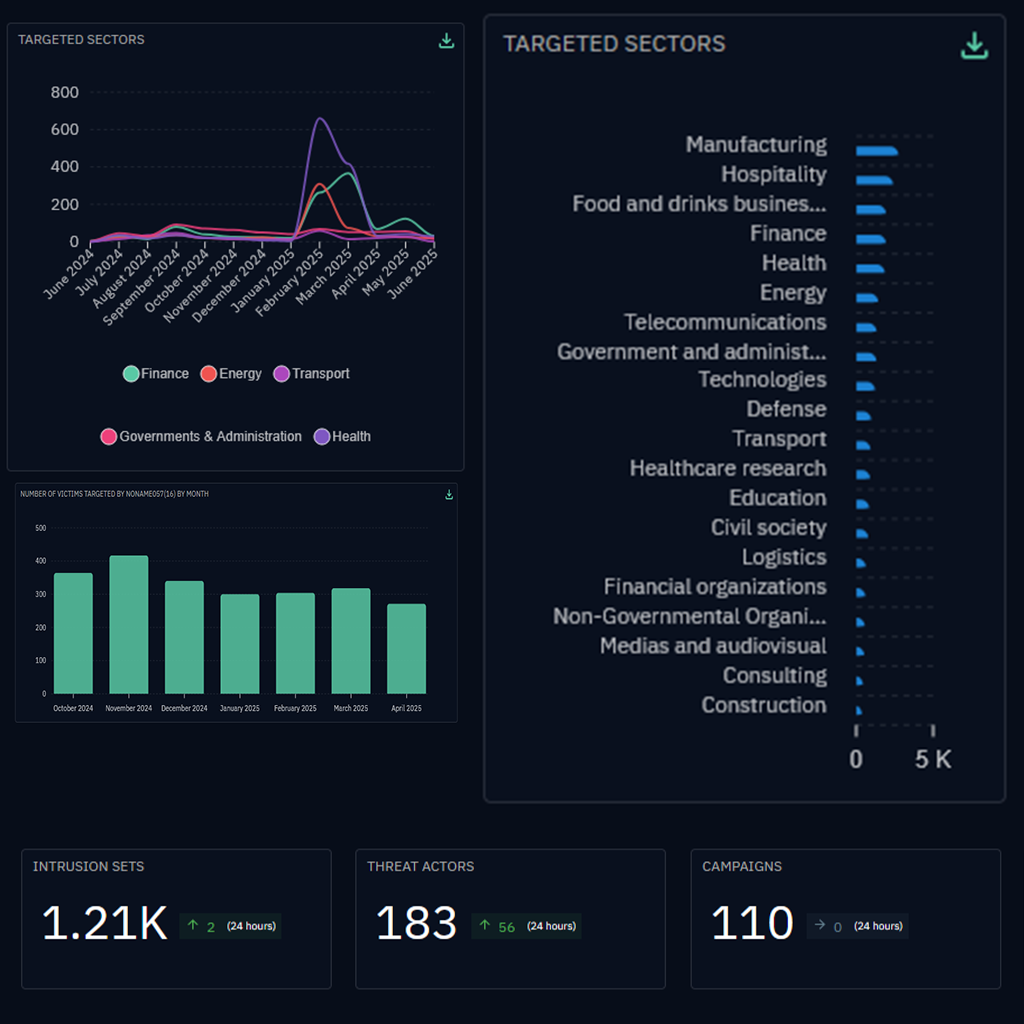Hide the Energy series via its legend entry
Screen dimensions: 1024x1024
pos(231,374)
